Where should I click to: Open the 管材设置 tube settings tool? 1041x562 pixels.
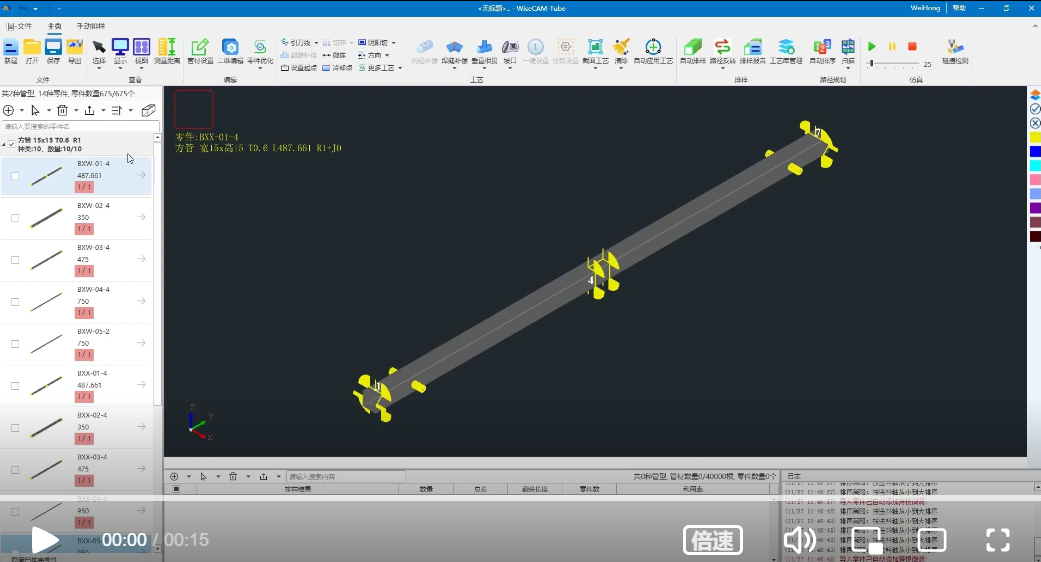coord(200,50)
